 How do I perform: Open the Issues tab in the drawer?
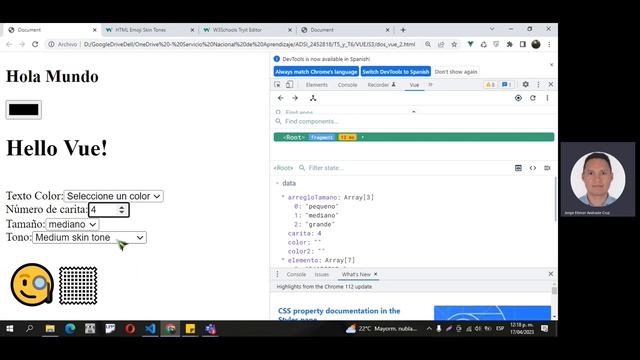(322, 274)
